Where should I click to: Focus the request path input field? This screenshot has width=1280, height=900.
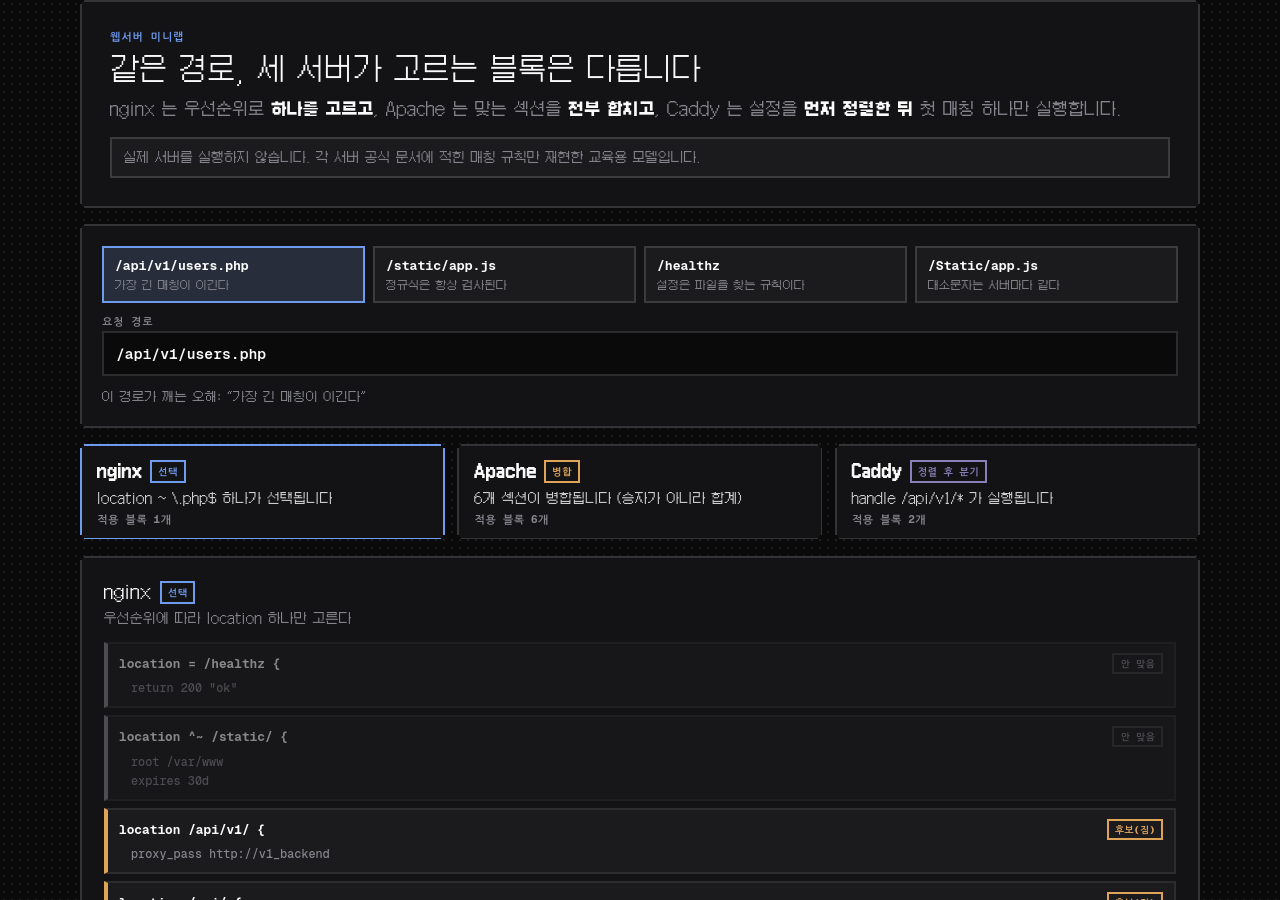point(640,354)
